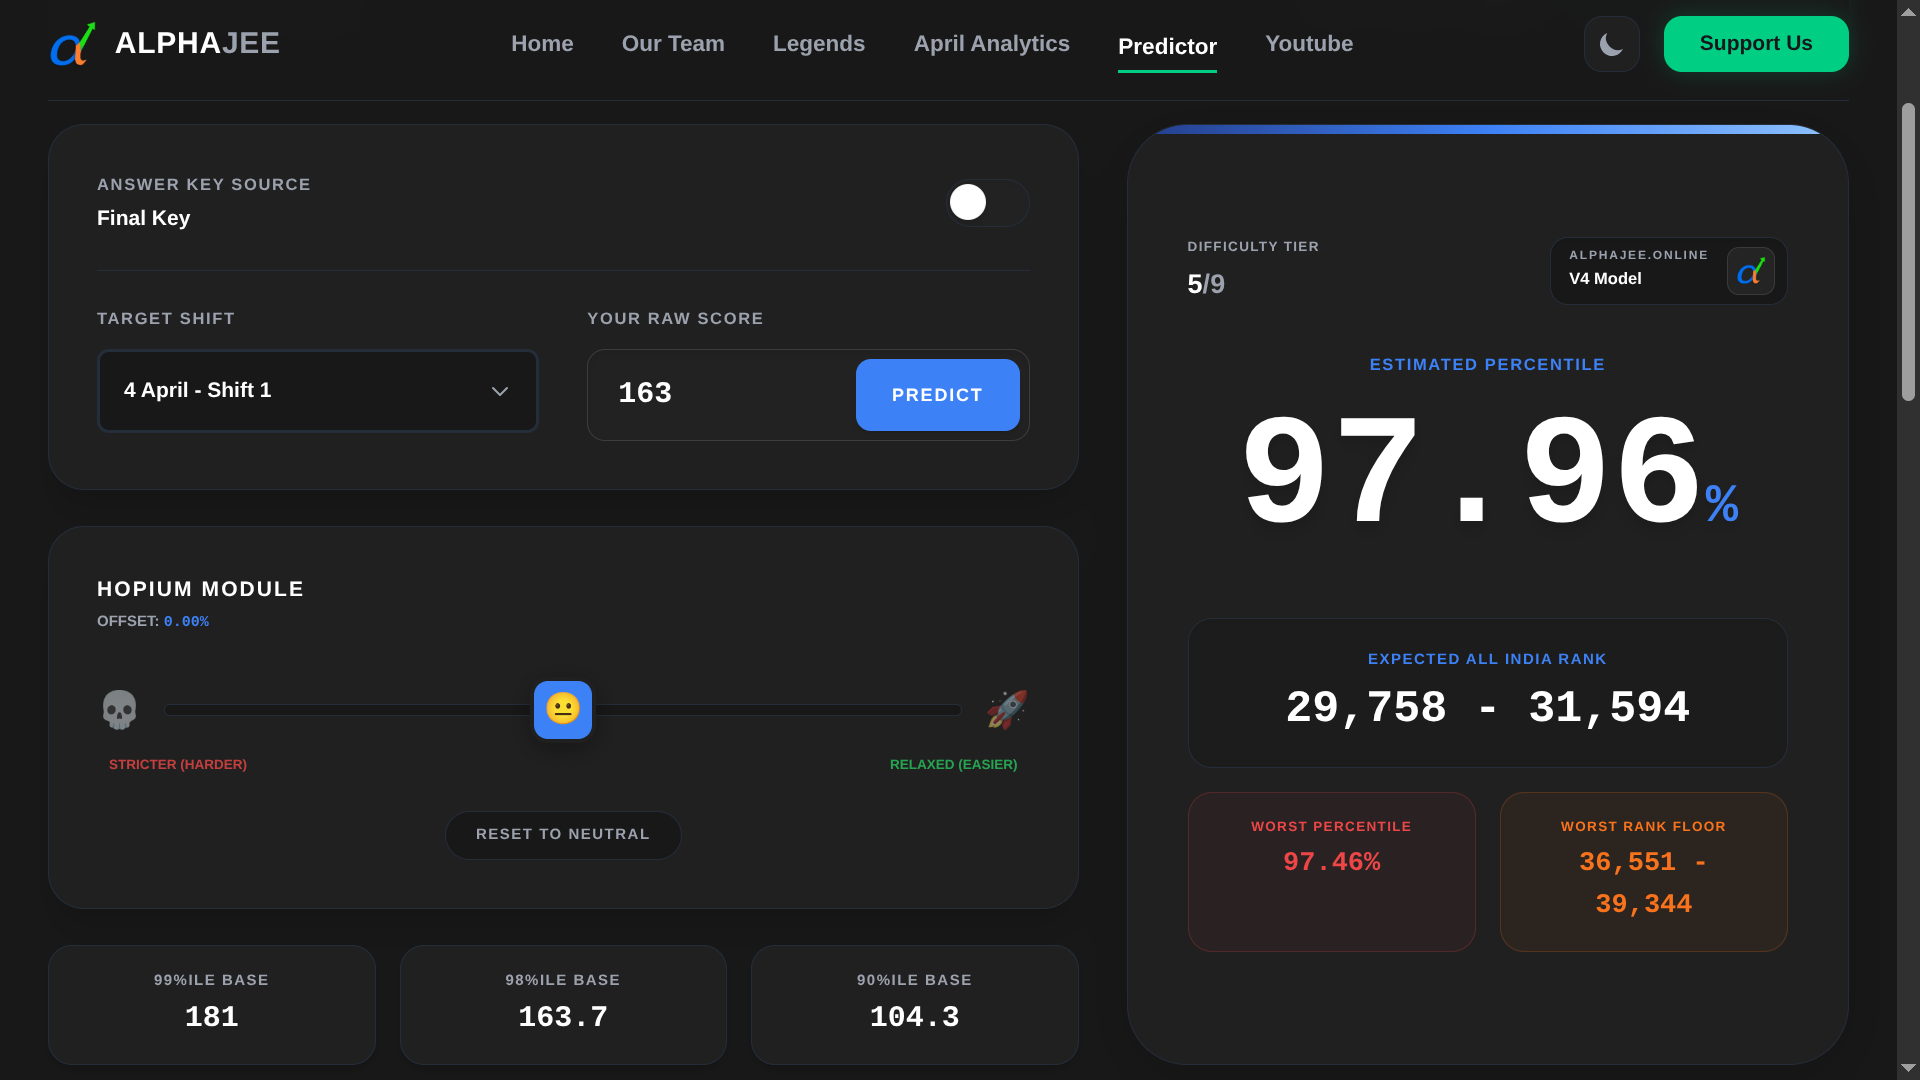This screenshot has width=1920, height=1080.
Task: Open the Home menu item
Action: [542, 44]
